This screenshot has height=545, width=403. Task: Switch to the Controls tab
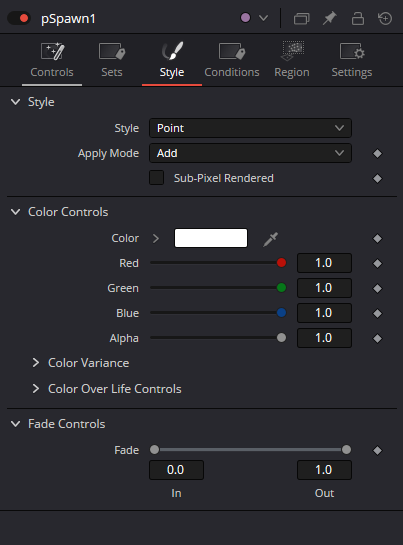pyautogui.click(x=52, y=60)
